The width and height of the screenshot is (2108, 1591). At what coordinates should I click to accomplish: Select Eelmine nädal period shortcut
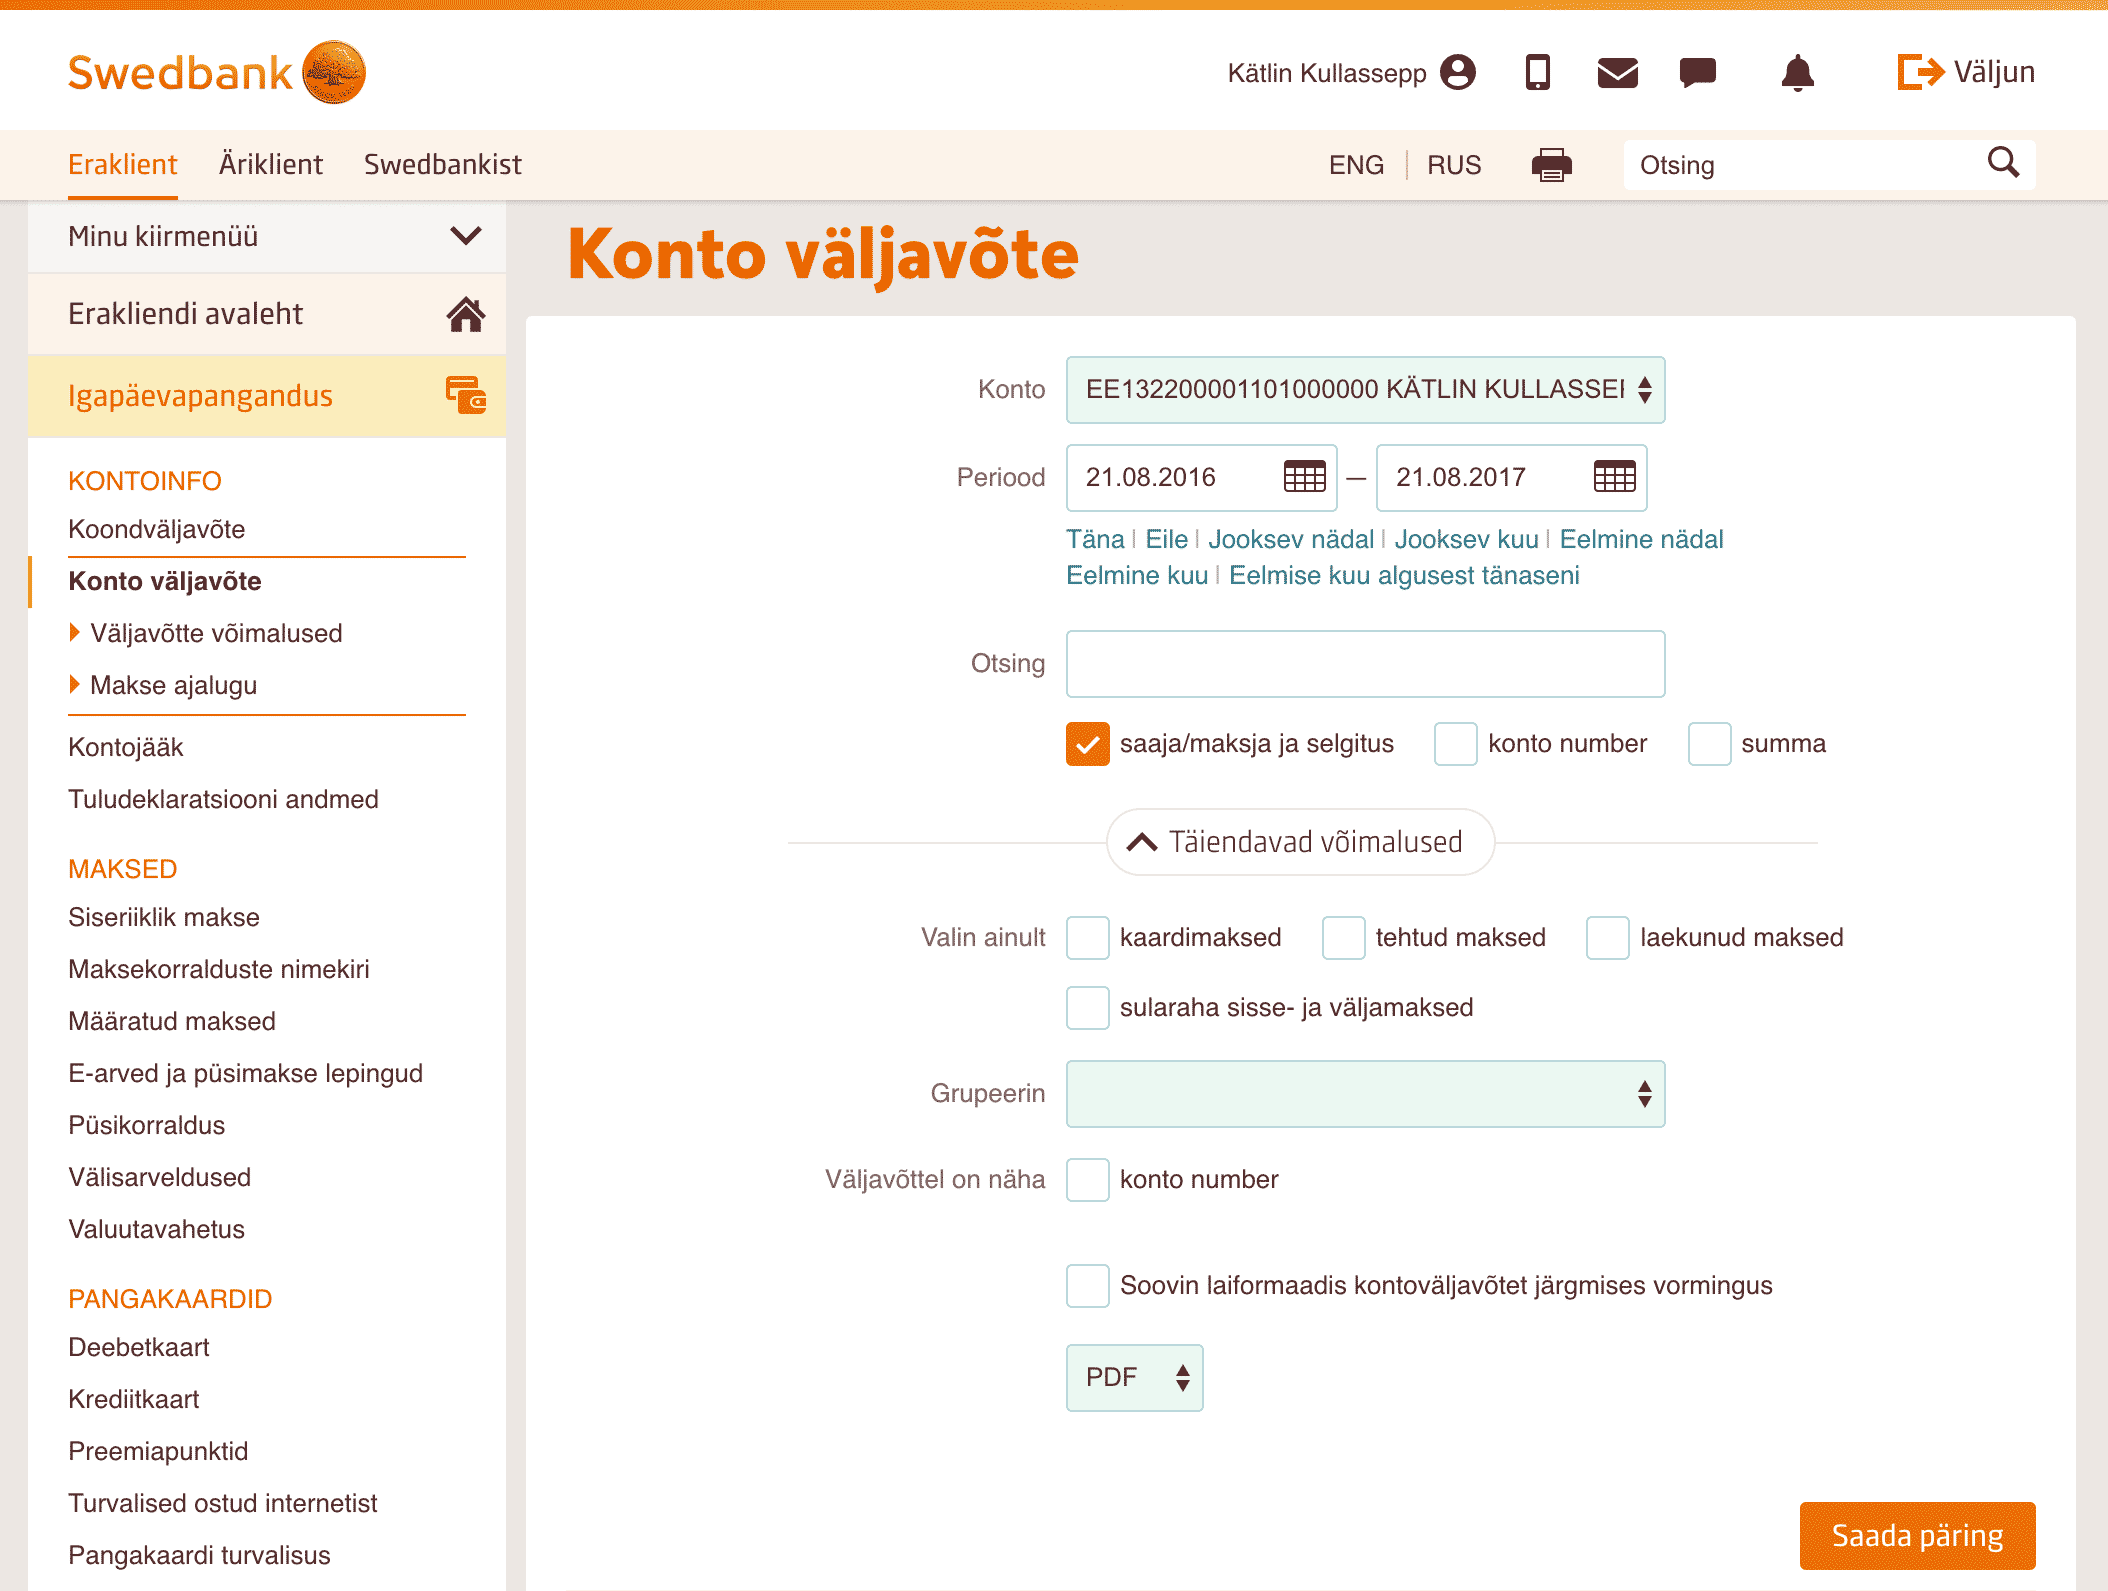1641,539
